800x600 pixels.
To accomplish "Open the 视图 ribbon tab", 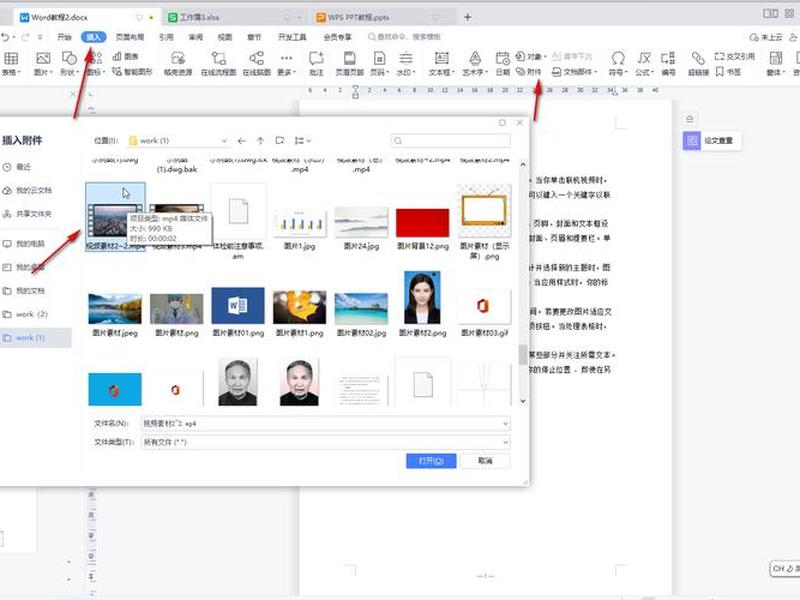I will 225,37.
